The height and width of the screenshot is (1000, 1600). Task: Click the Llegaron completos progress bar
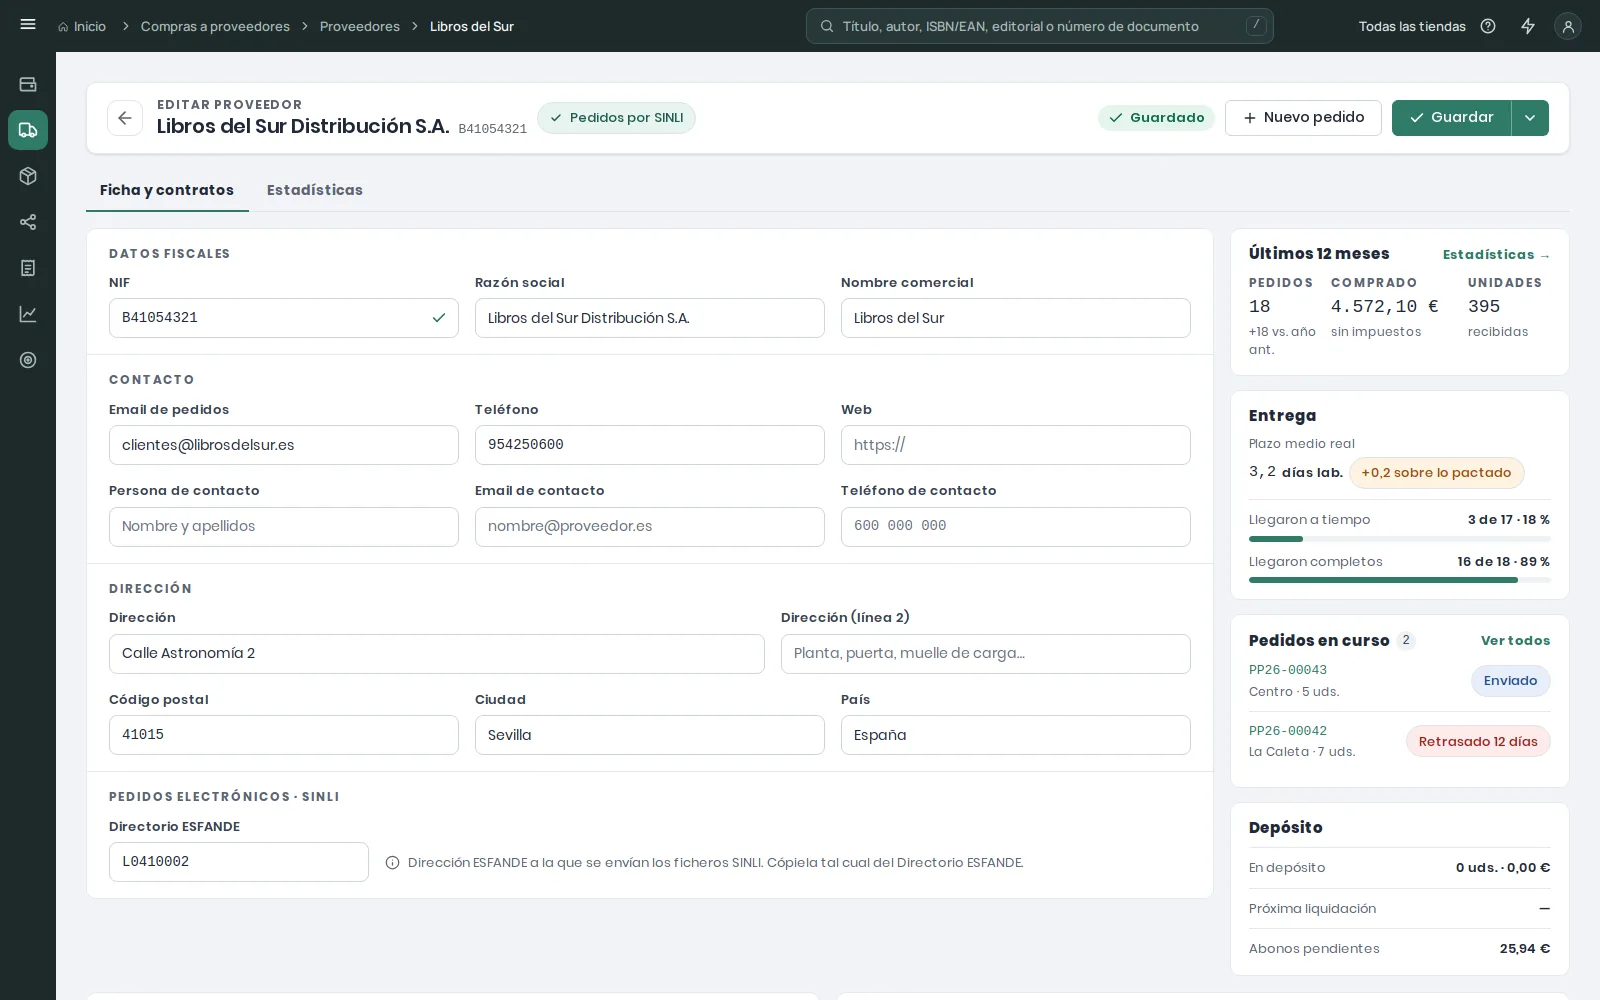pos(1400,580)
